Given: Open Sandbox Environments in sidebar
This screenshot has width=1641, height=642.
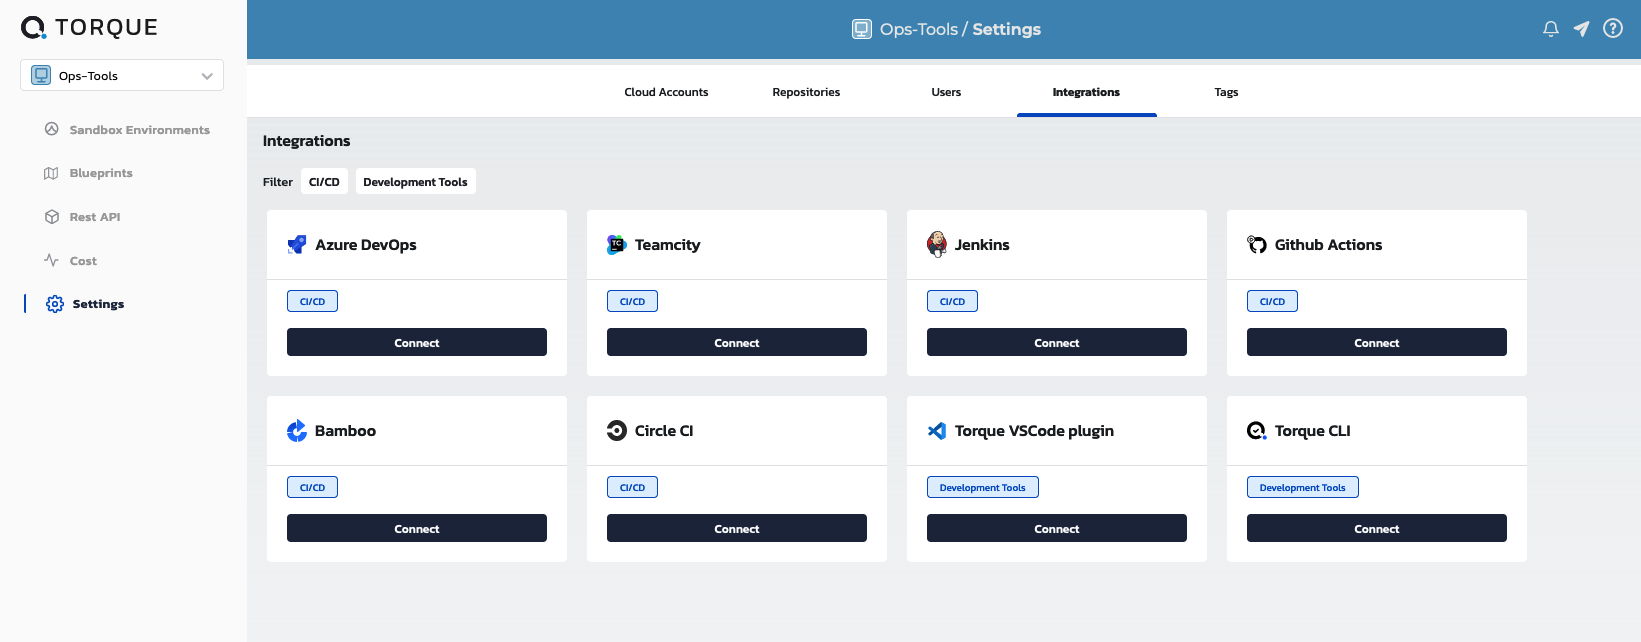Looking at the screenshot, I should coord(139,130).
